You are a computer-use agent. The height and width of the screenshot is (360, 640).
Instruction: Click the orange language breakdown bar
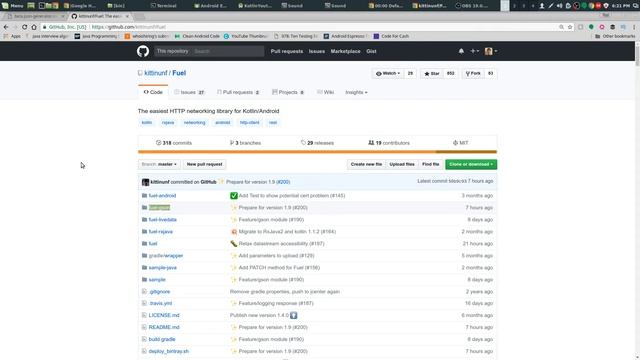[x=287, y=152]
